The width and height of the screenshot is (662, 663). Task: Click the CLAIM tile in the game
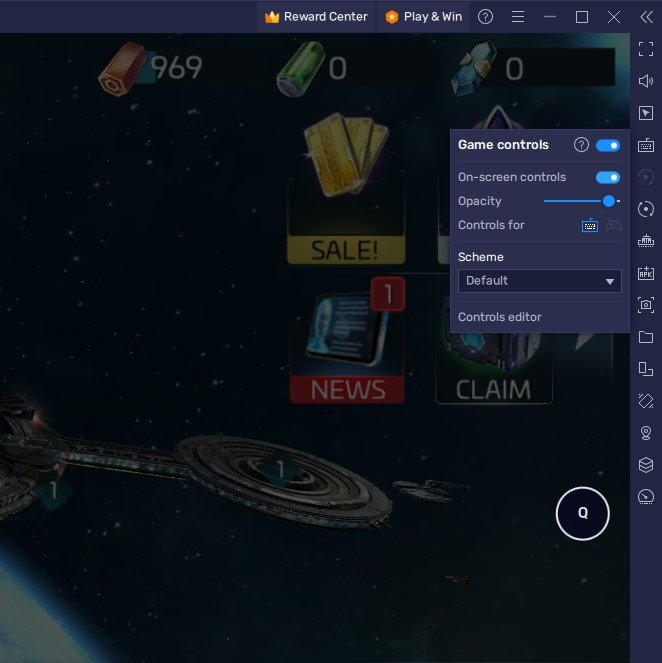pyautogui.click(x=494, y=368)
